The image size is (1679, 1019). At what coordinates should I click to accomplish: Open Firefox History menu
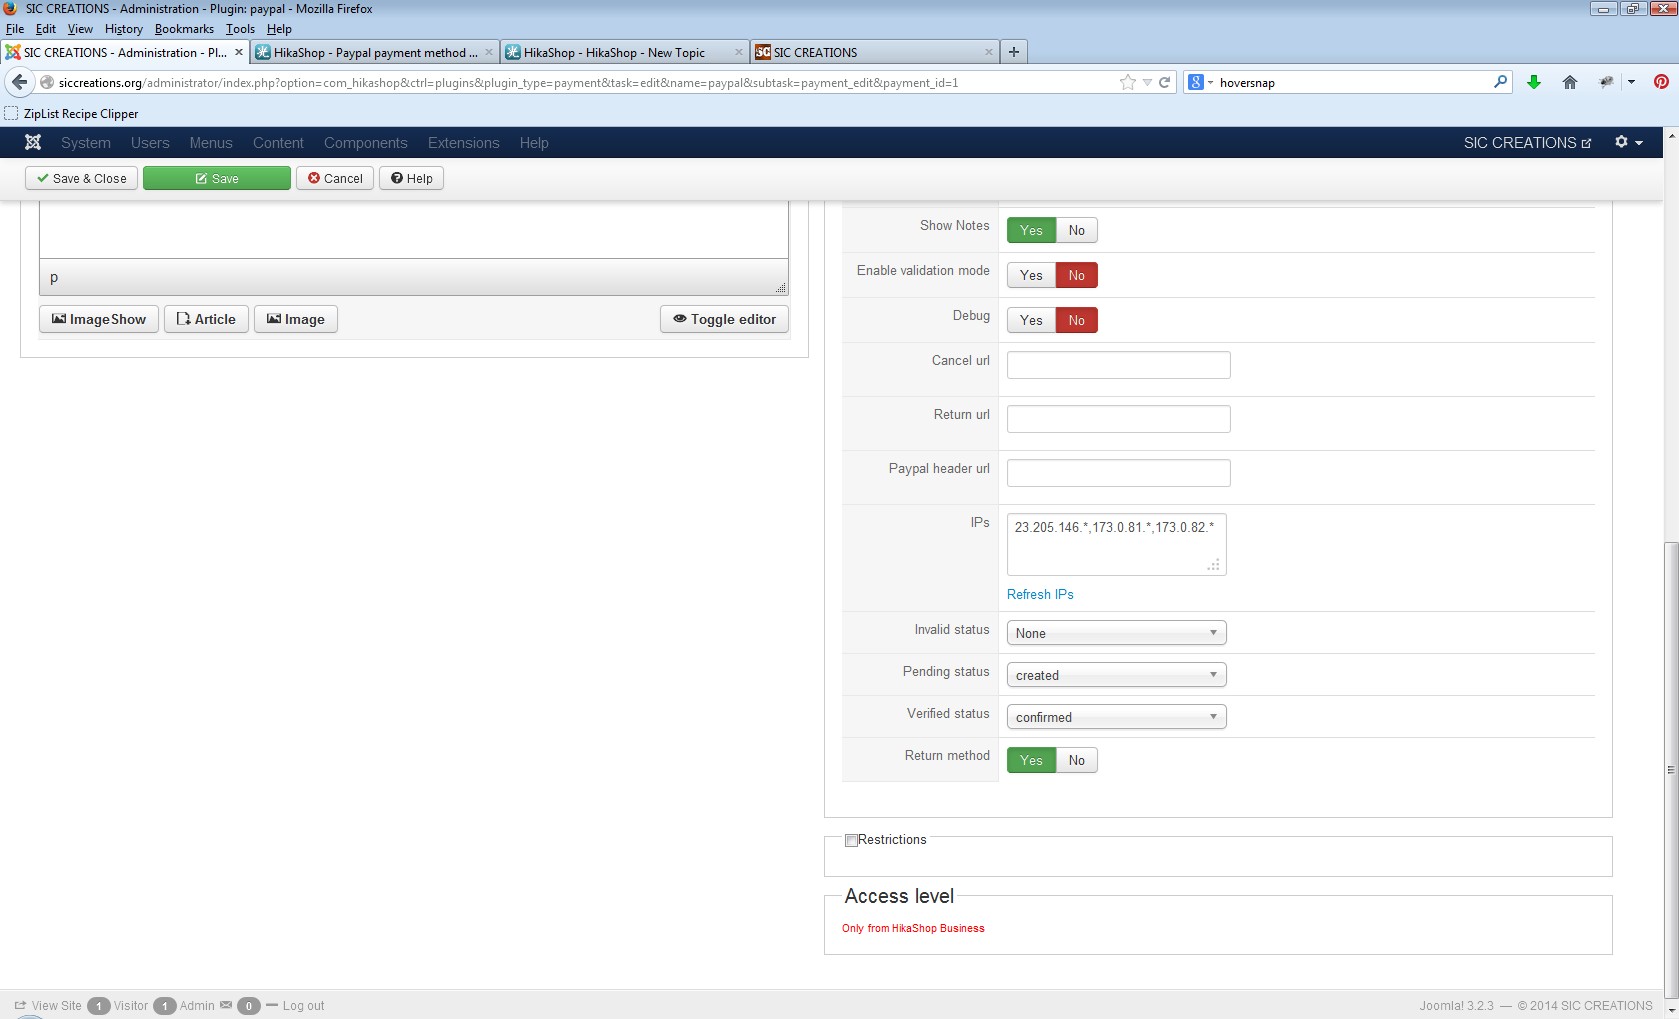(124, 29)
